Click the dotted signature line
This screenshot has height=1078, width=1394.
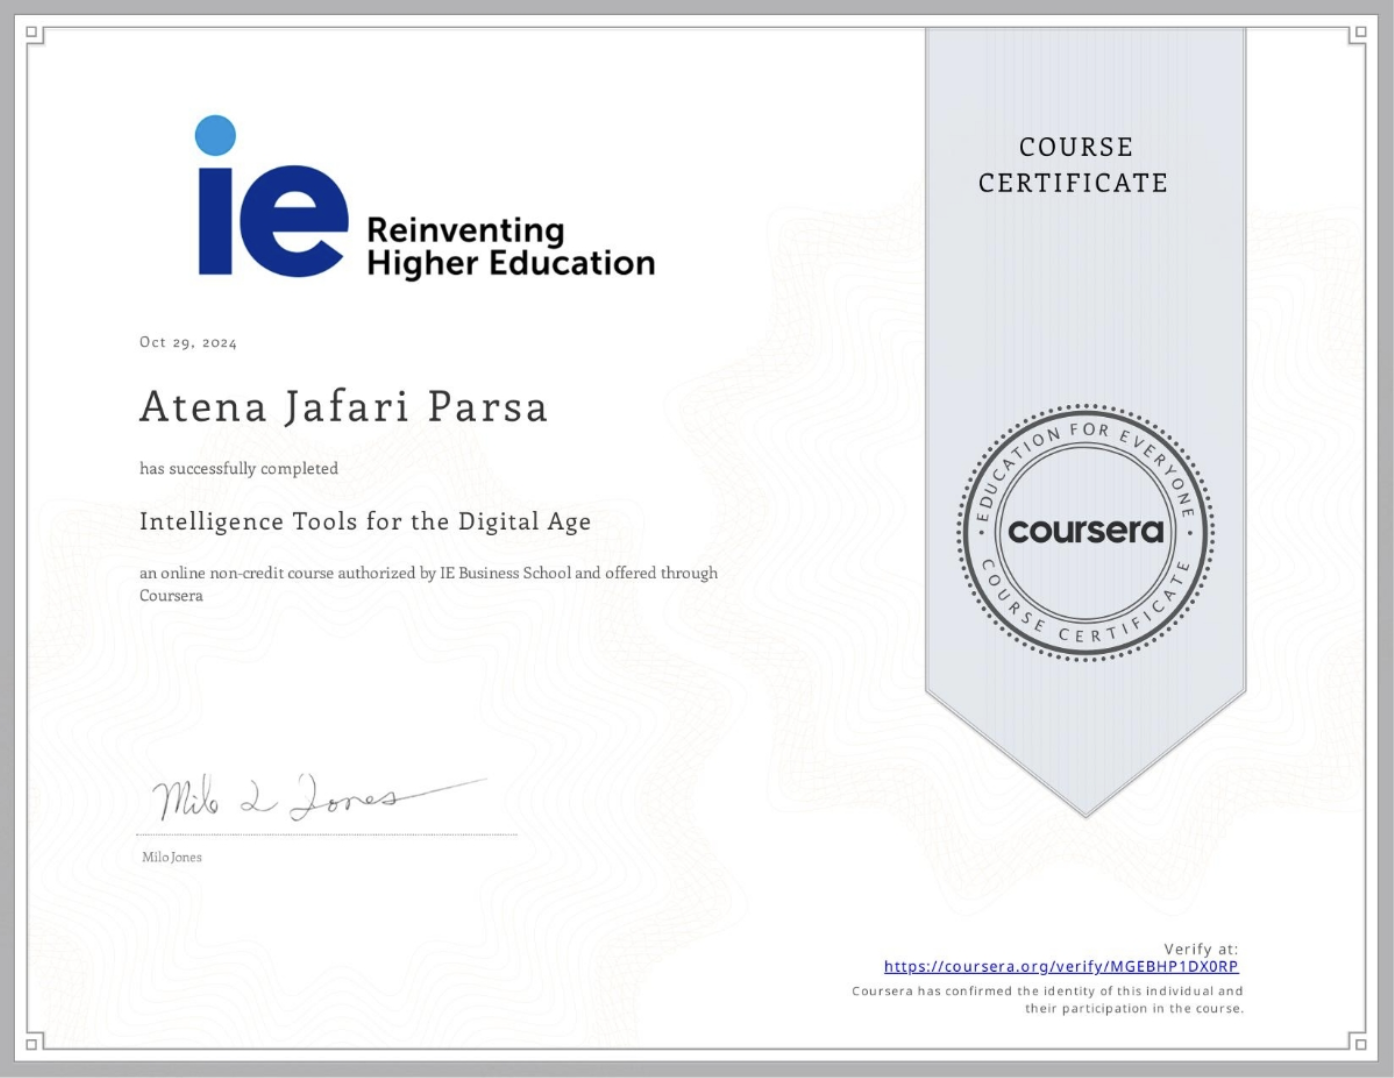(x=325, y=832)
